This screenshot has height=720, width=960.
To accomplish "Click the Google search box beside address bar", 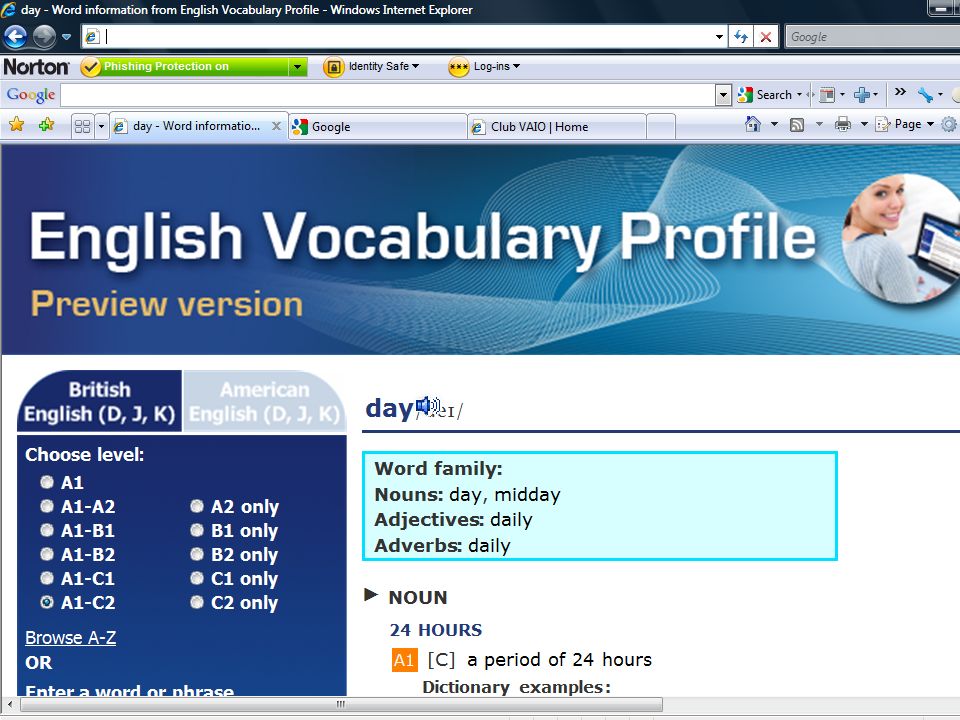I will pos(872,37).
